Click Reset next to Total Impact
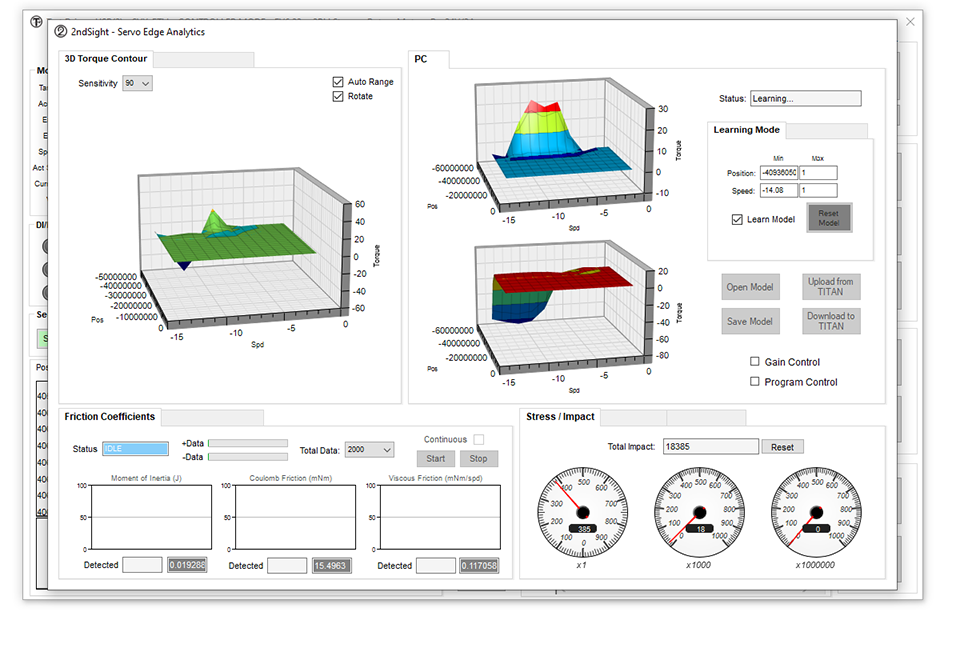This screenshot has height=646, width=968. pyautogui.click(x=782, y=447)
